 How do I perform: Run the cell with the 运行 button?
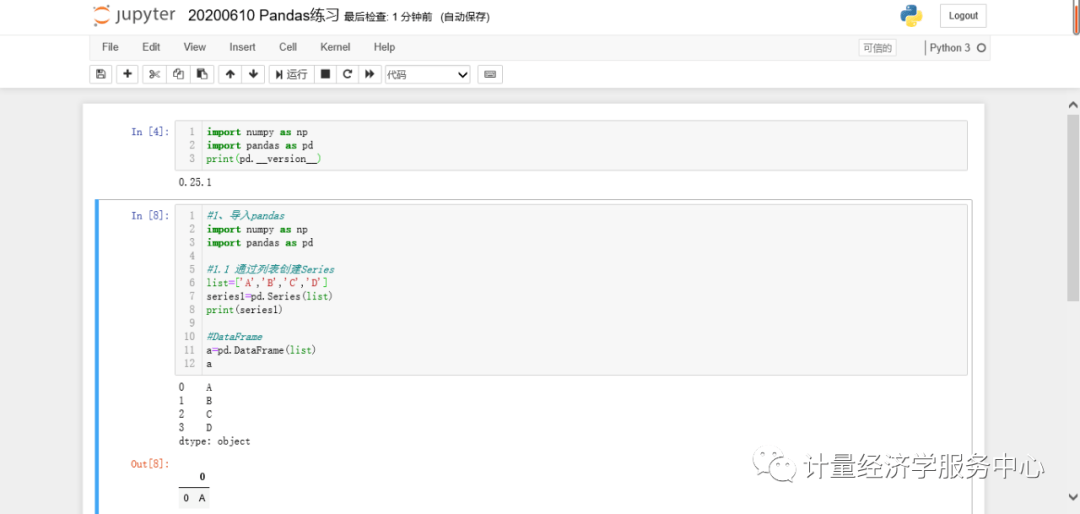tap(291, 74)
